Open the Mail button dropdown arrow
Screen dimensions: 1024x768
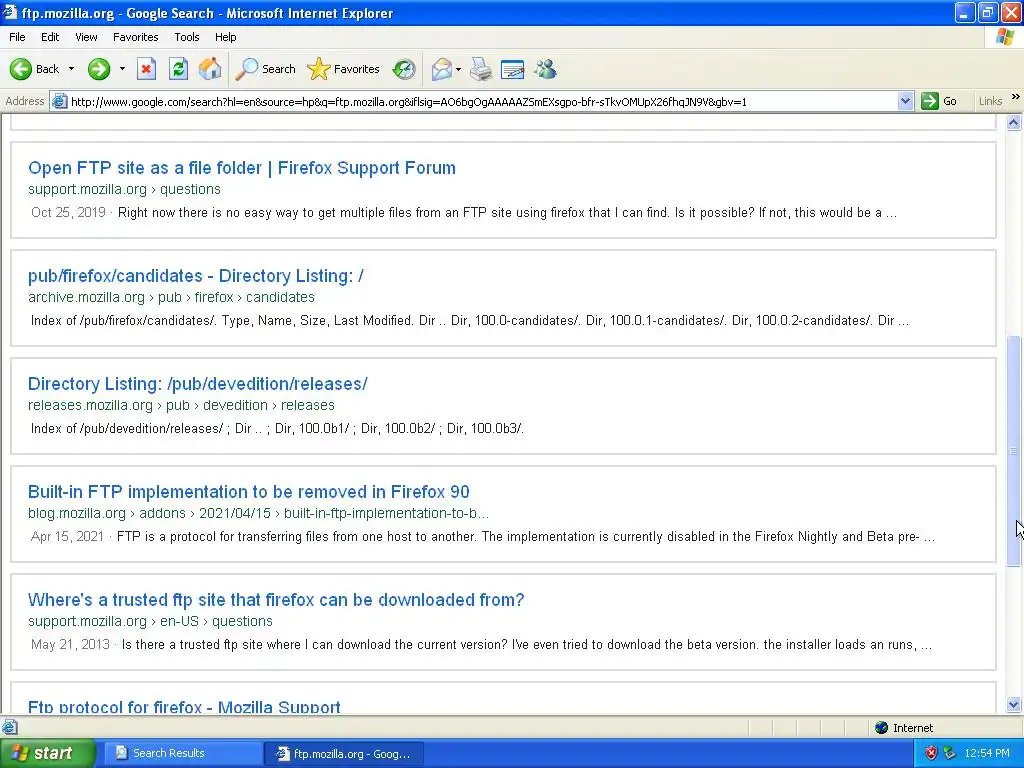click(x=458, y=69)
